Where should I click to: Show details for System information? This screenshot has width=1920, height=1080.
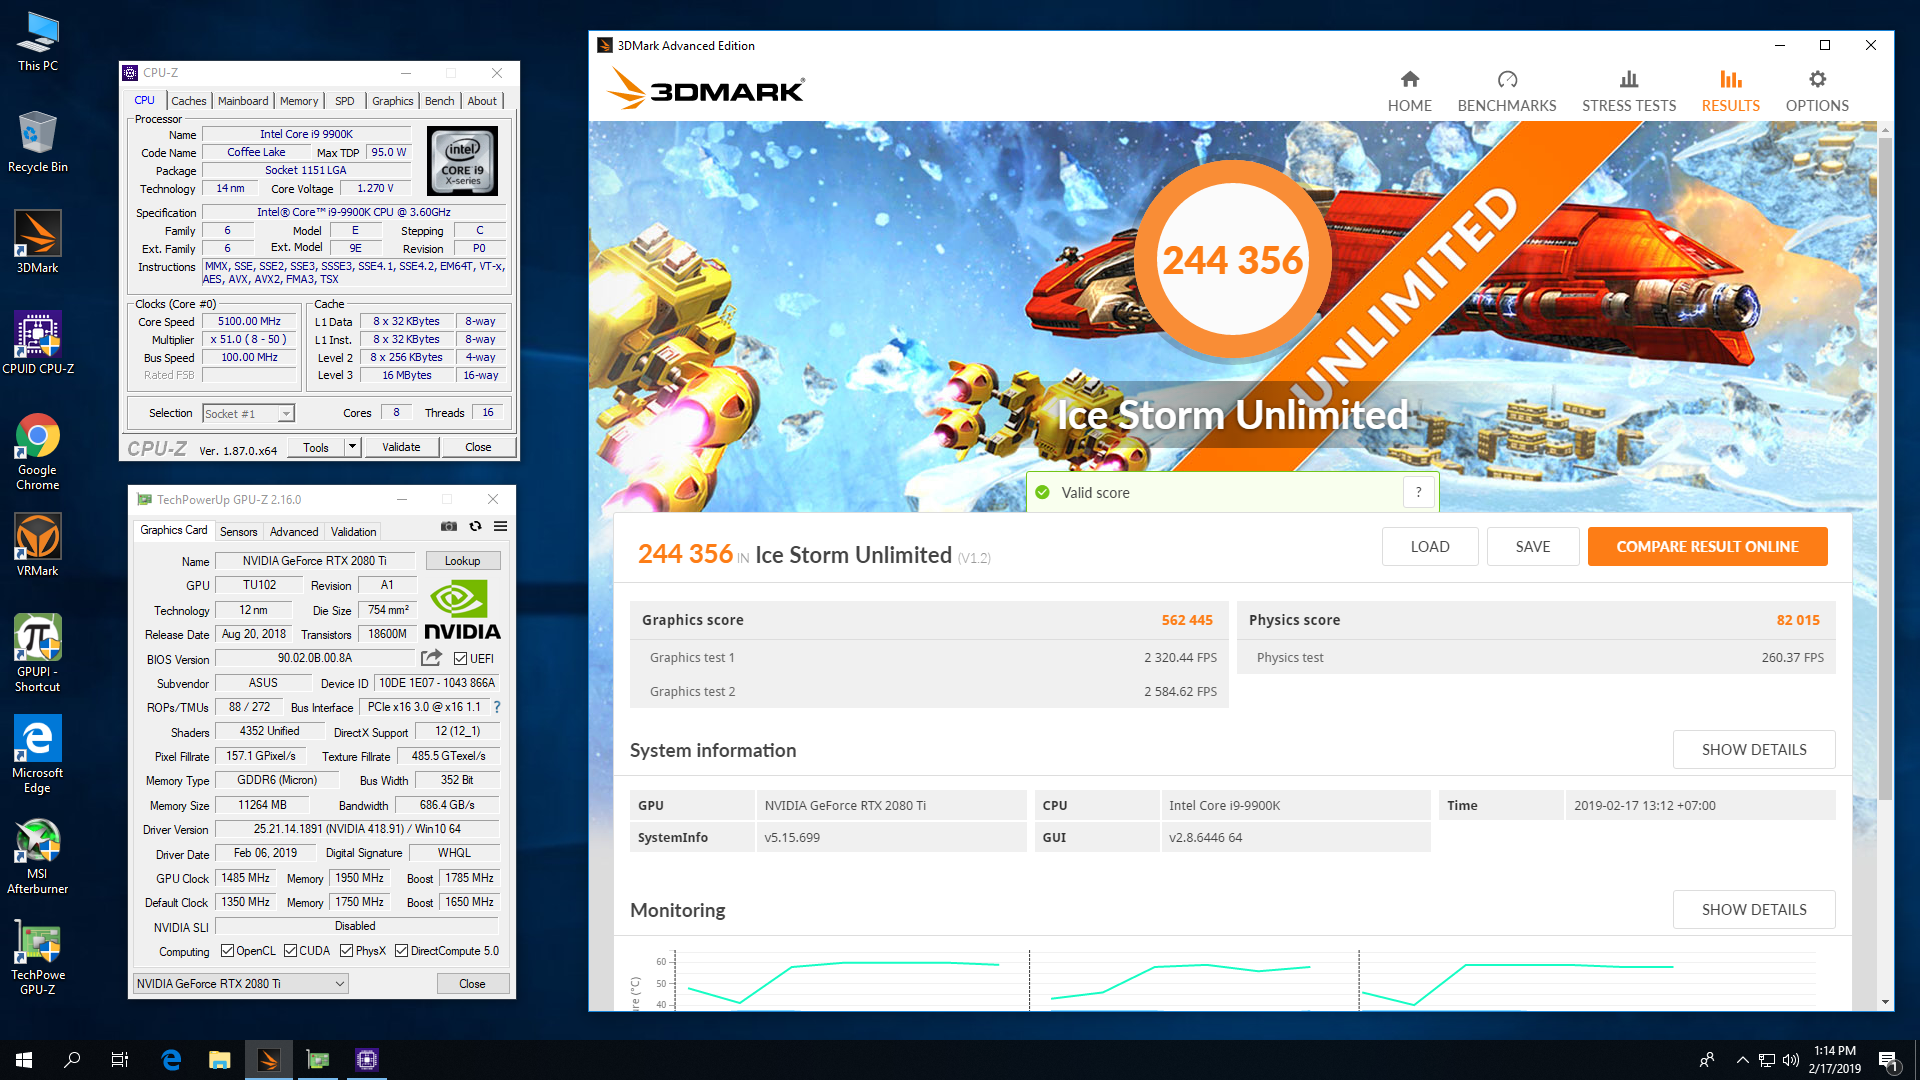[1754, 749]
